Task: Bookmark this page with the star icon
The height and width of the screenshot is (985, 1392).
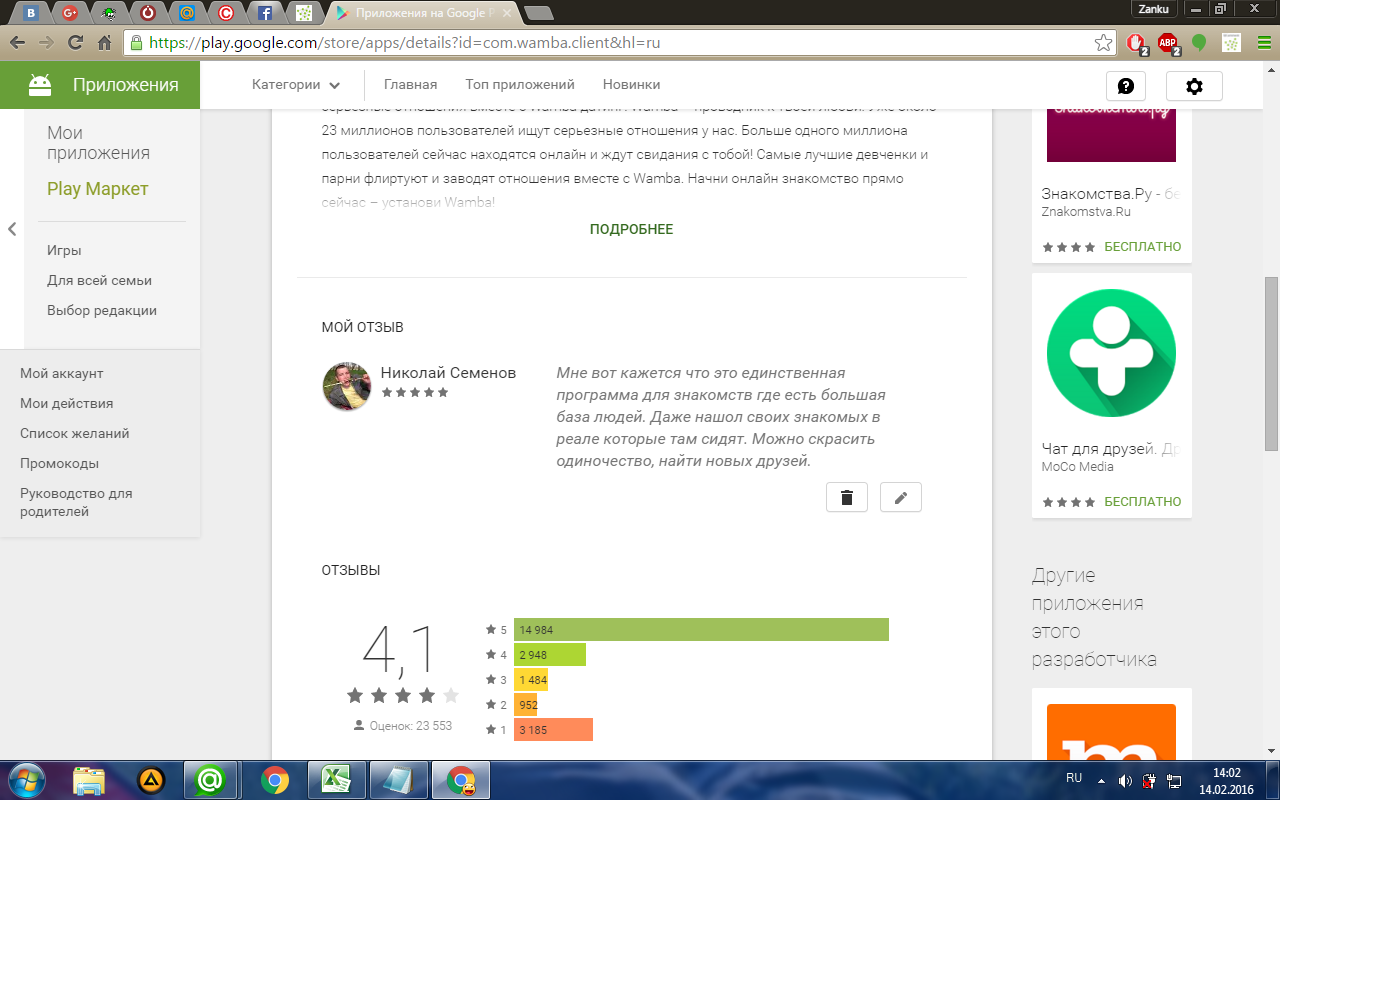Action: pyautogui.click(x=1103, y=42)
